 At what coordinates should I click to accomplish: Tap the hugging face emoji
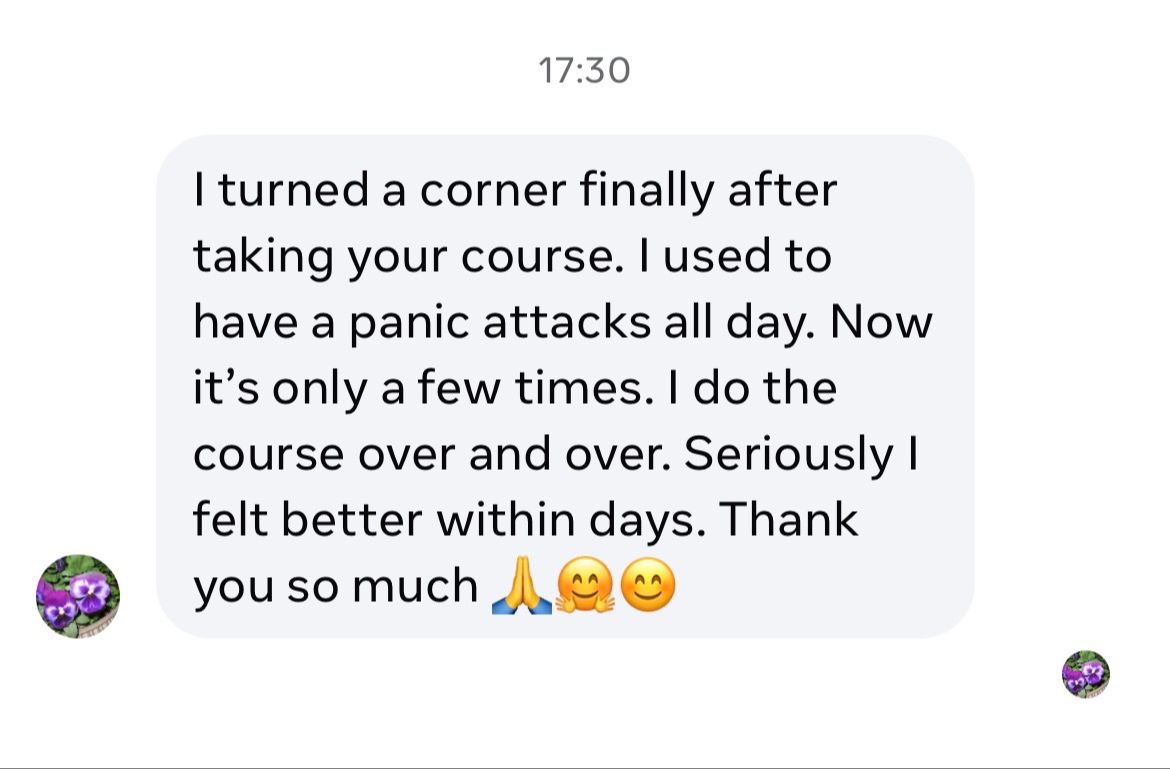pyautogui.click(x=584, y=586)
